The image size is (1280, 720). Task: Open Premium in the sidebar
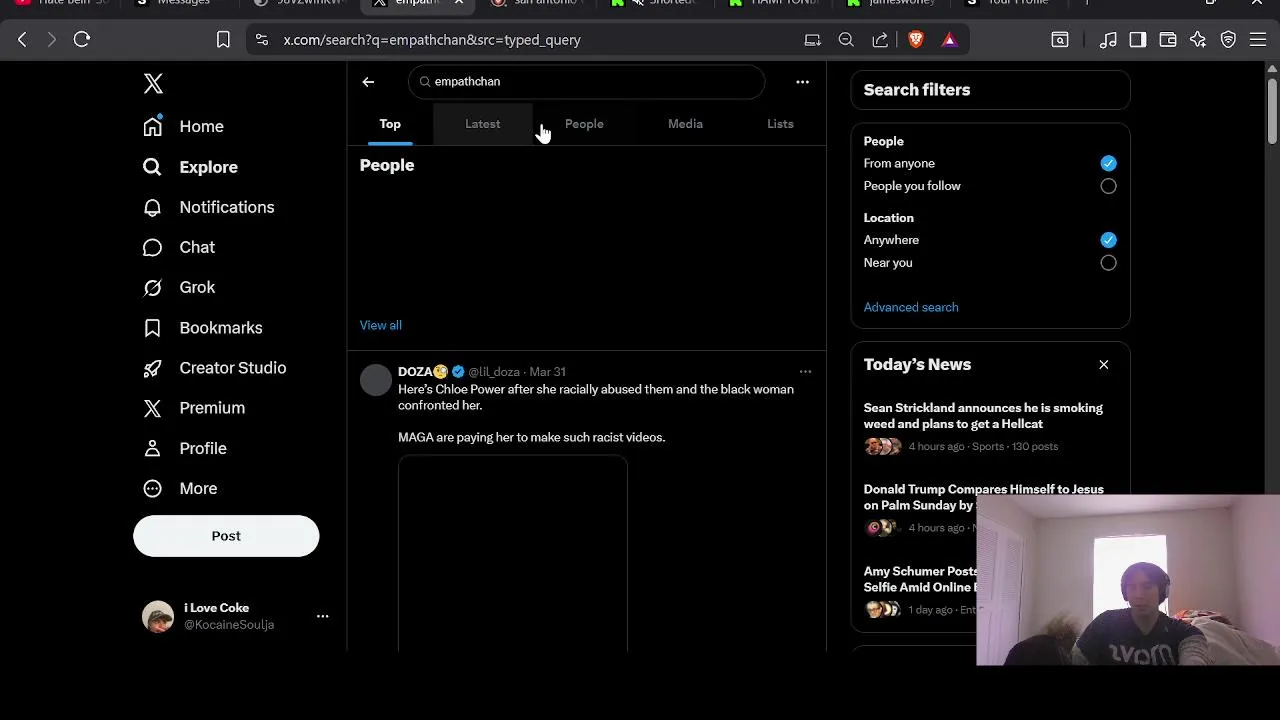[194, 408]
